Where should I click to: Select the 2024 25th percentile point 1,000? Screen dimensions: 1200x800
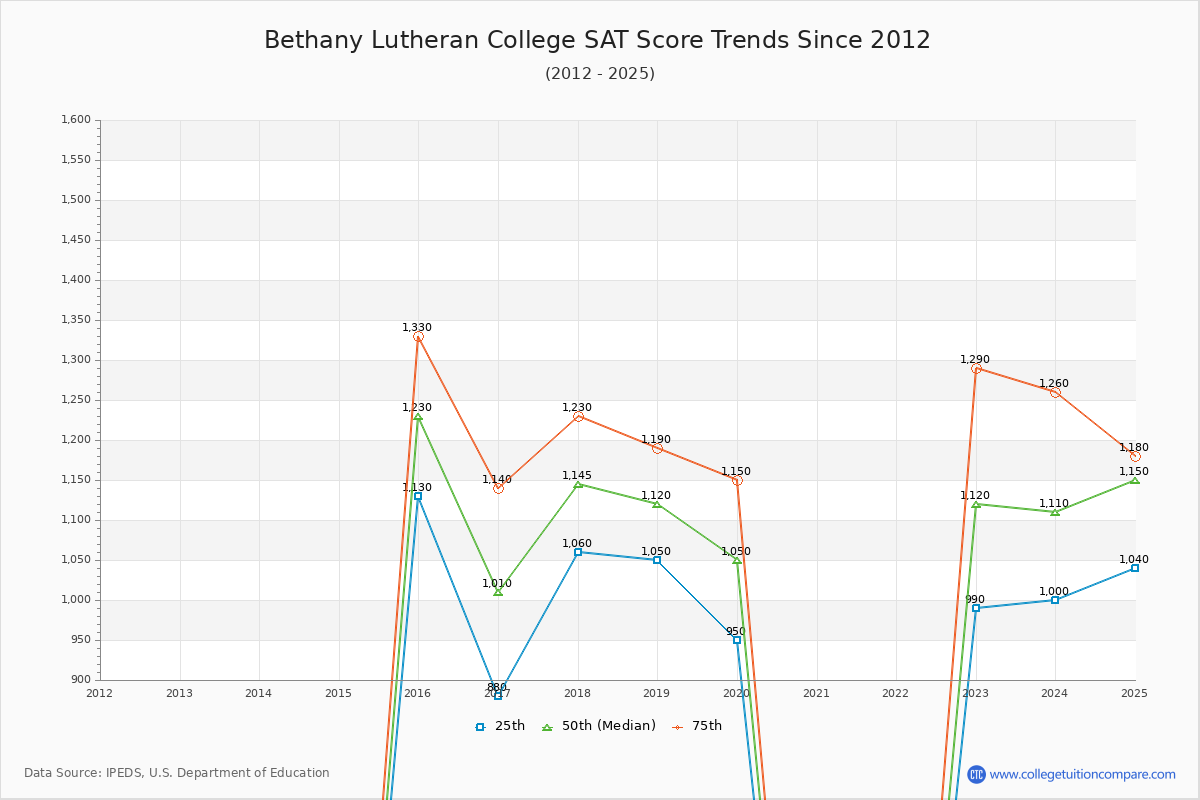(x=1055, y=600)
